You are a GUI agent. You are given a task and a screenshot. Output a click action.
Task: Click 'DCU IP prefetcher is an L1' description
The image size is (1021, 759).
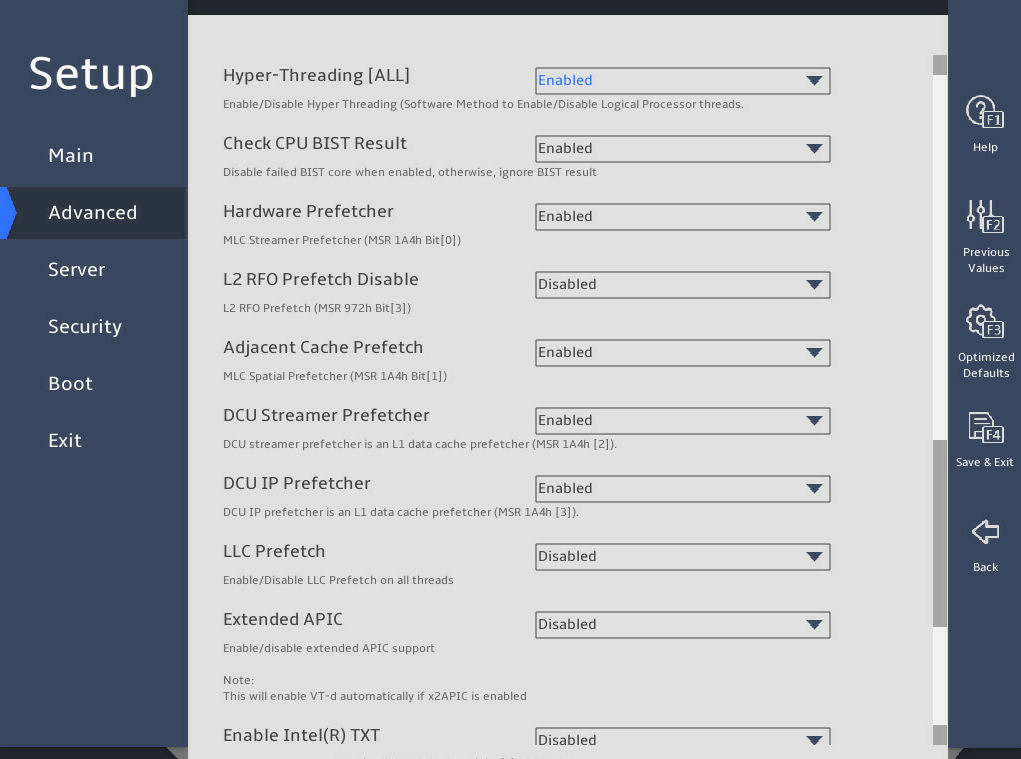pos(400,512)
